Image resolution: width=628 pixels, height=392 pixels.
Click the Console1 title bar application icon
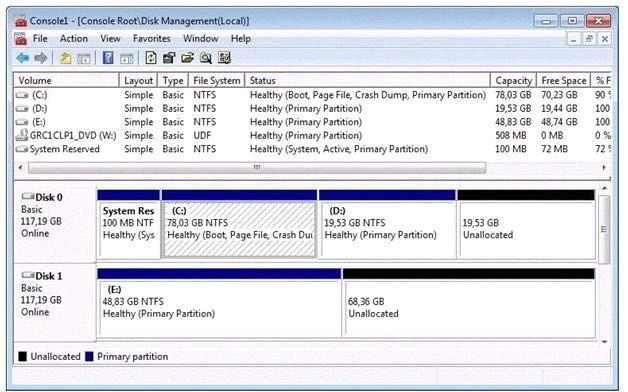click(x=21, y=21)
